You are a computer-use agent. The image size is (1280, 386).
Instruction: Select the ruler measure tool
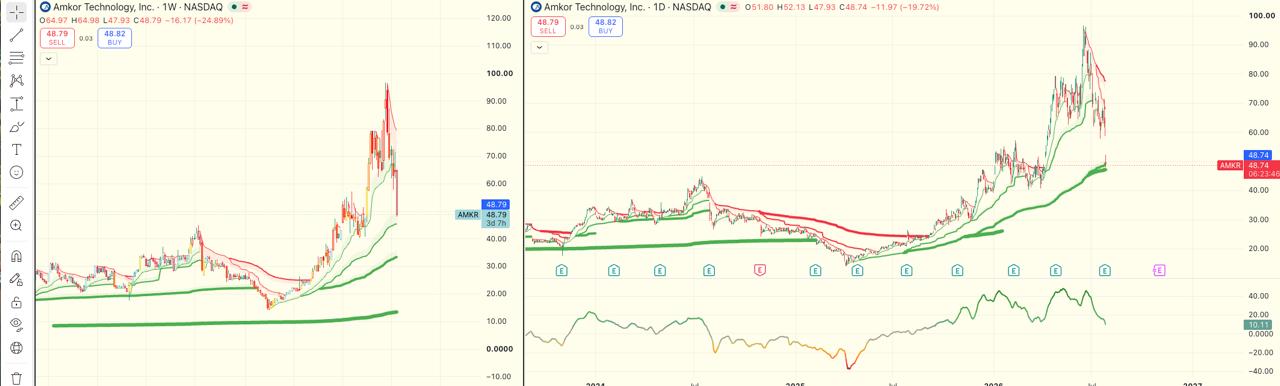pos(16,202)
